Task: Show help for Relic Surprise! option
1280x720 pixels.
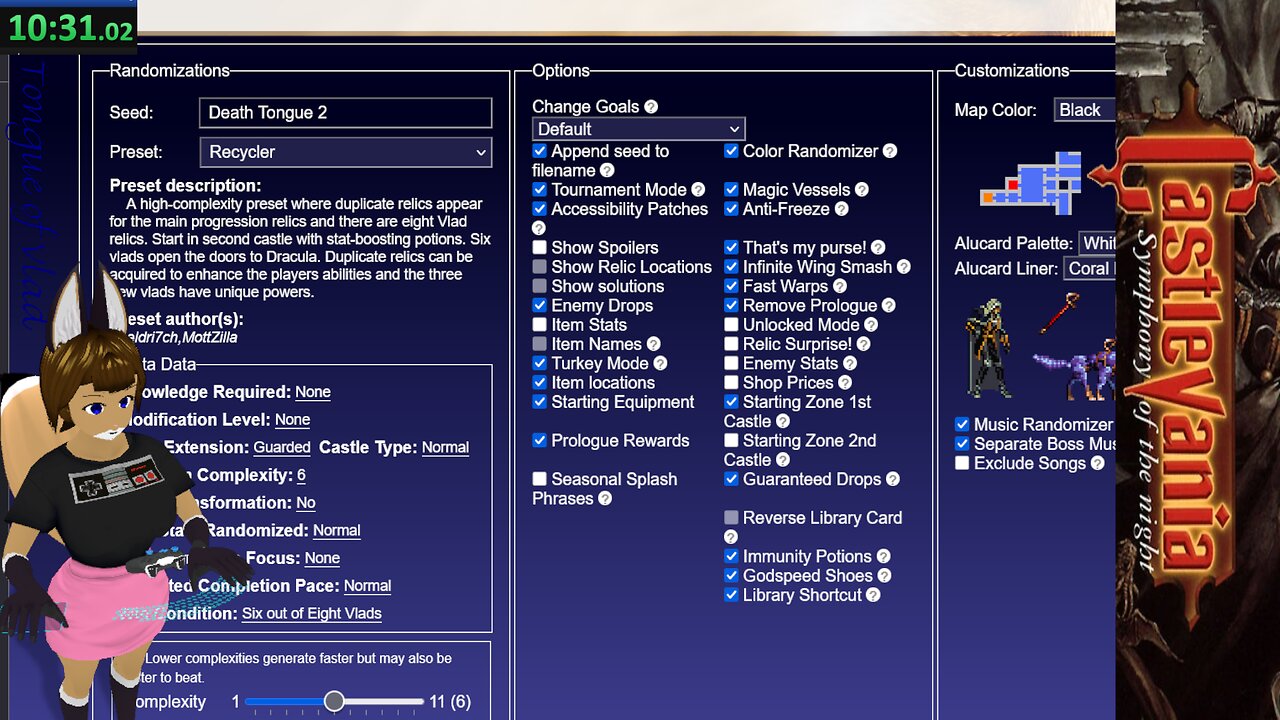Action: tap(864, 344)
